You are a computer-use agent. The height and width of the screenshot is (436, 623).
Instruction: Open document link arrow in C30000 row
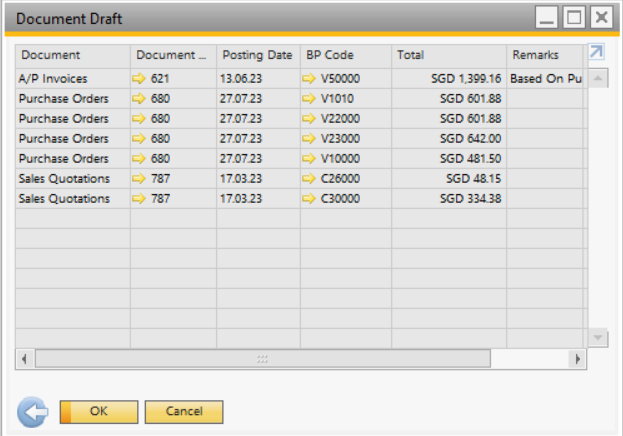click(139, 198)
